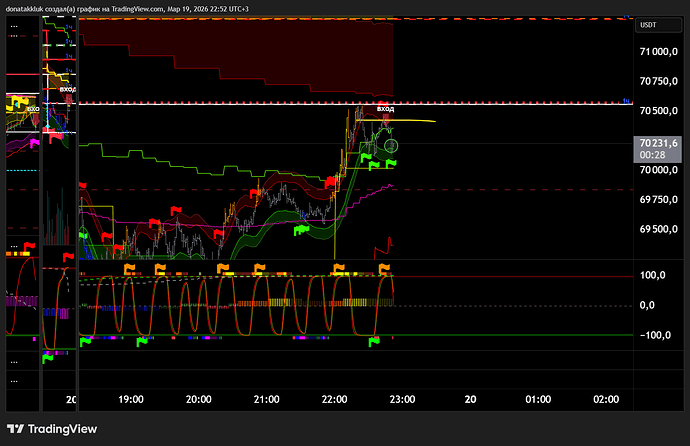This screenshot has height=446, width=690.
Task: Click the вход label on main chart near 22:45
Action: pos(384,108)
